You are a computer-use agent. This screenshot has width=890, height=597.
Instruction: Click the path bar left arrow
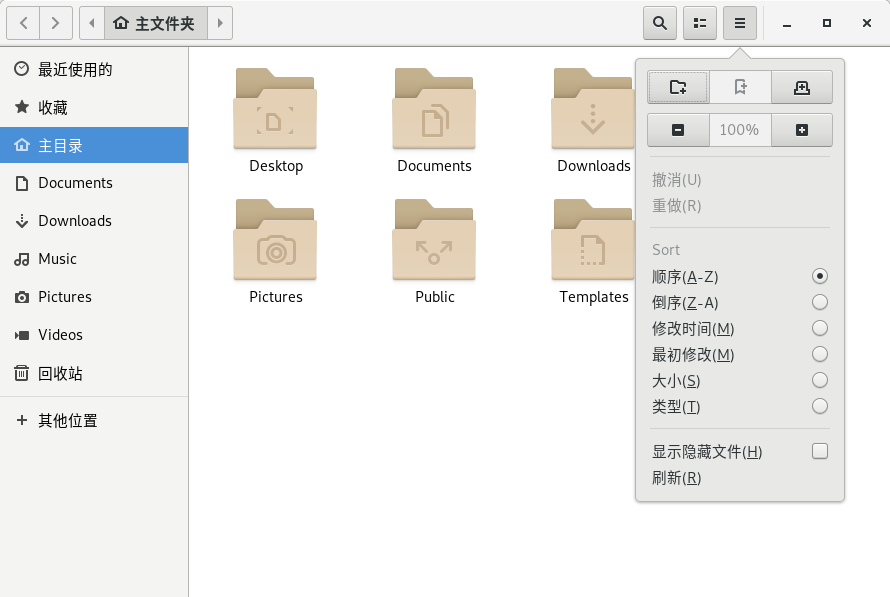click(91, 23)
